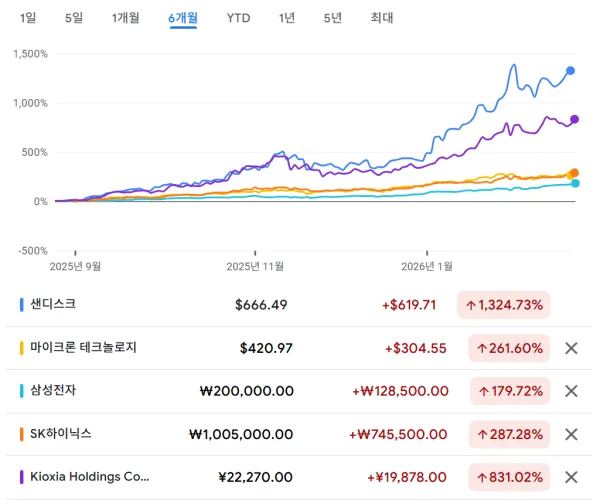Open the 최대 range tab

pyautogui.click(x=382, y=18)
